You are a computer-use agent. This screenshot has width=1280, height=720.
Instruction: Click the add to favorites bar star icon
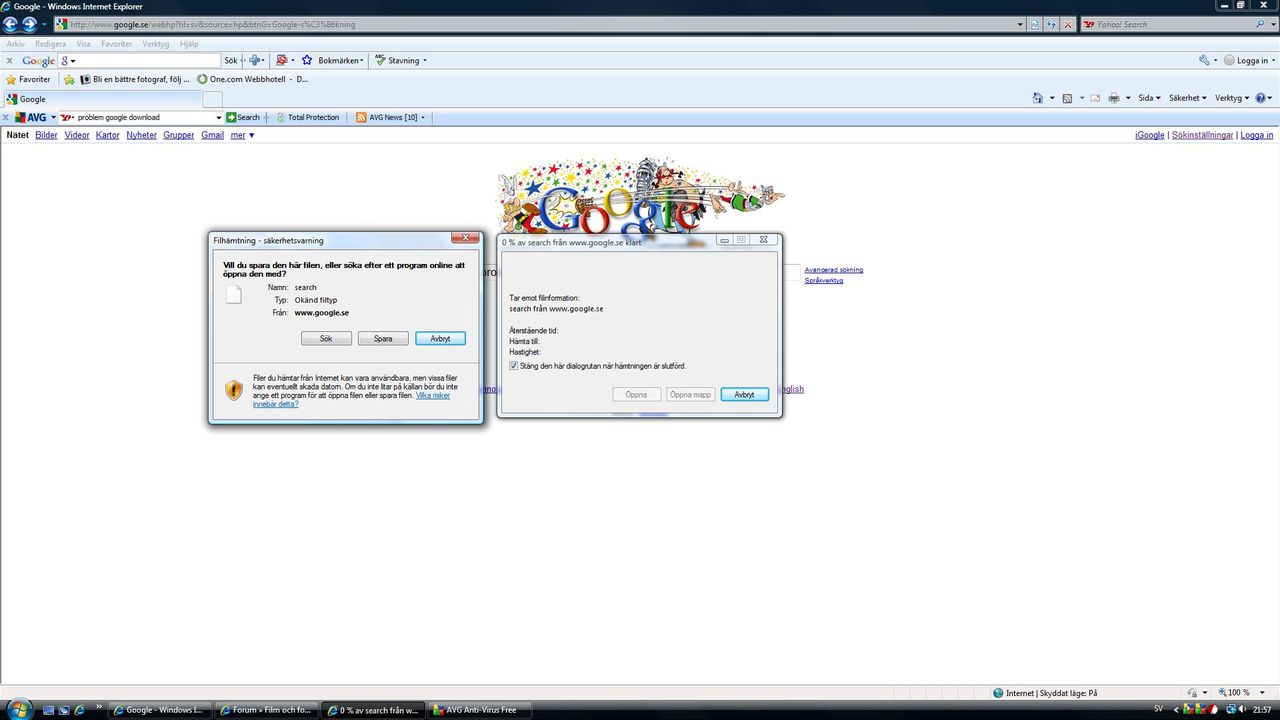(x=70, y=79)
